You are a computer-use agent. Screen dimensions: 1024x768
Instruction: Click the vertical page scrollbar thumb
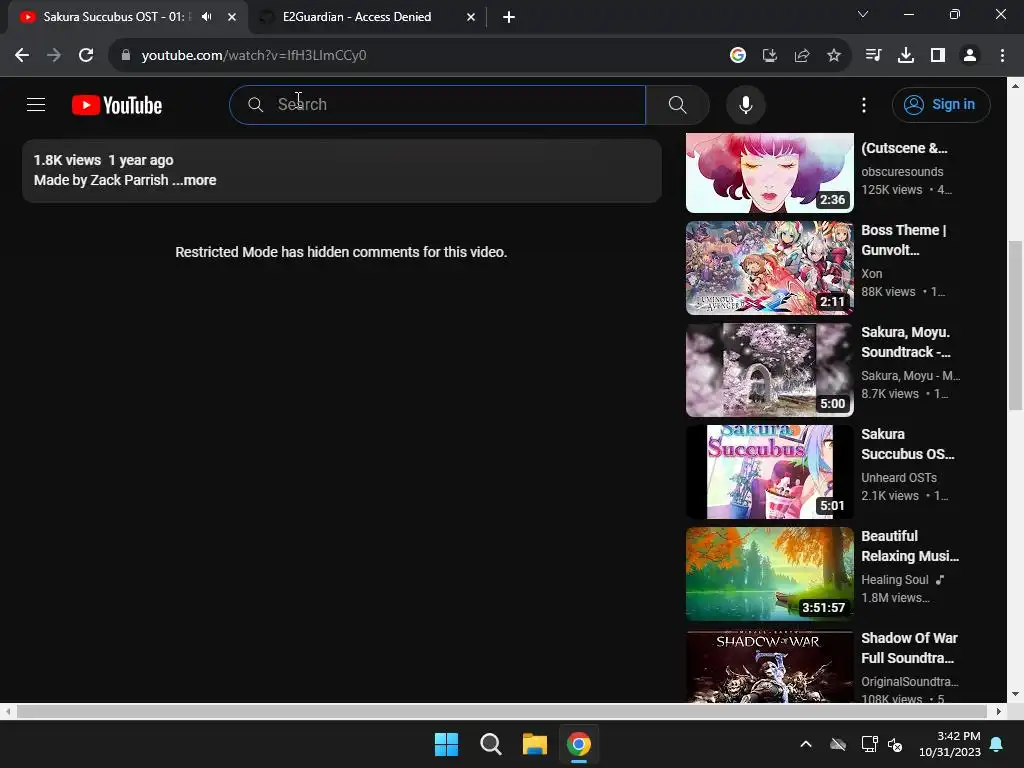point(1015,325)
